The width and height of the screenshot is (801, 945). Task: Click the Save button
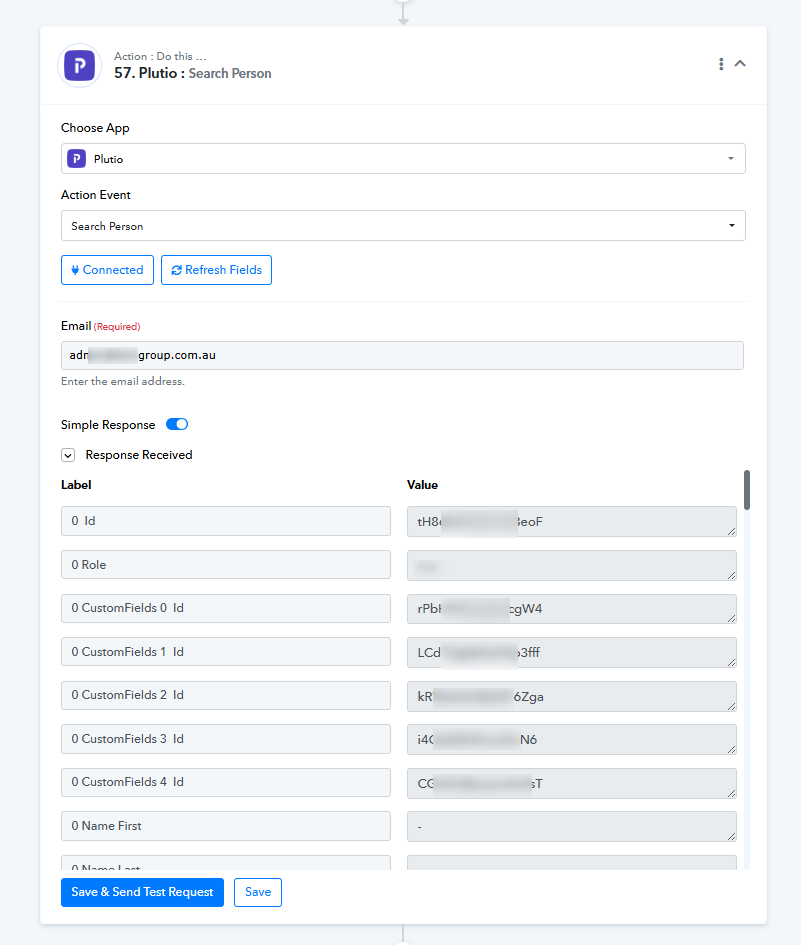(258, 892)
